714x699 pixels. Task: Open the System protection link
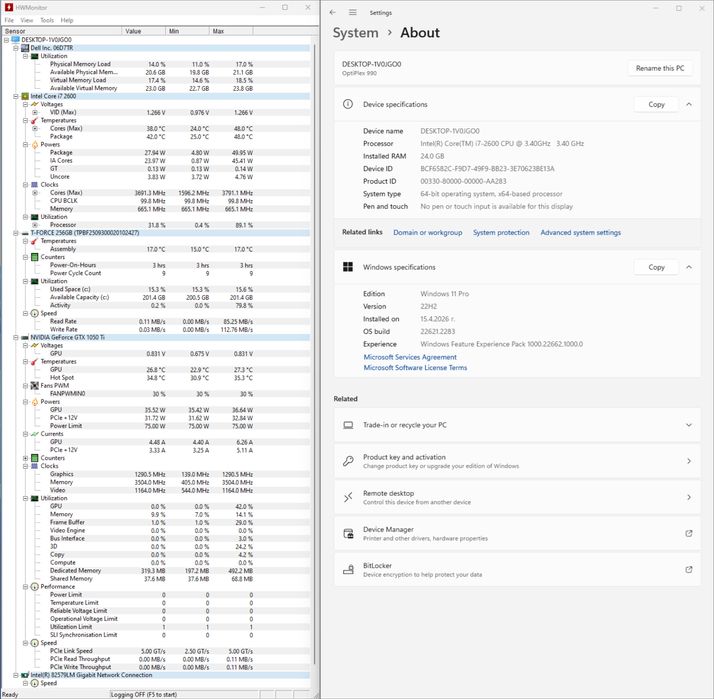501,232
